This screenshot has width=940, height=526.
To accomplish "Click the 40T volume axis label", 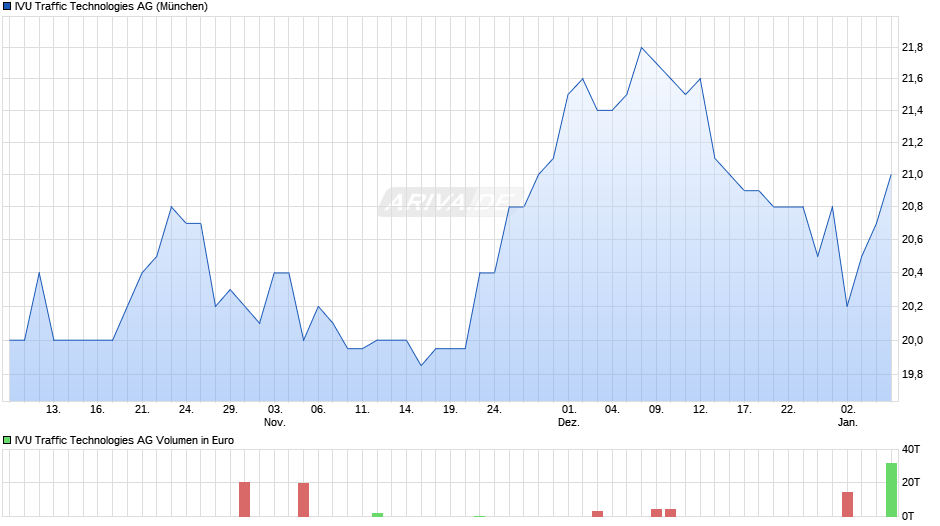I will pyautogui.click(x=911, y=449).
